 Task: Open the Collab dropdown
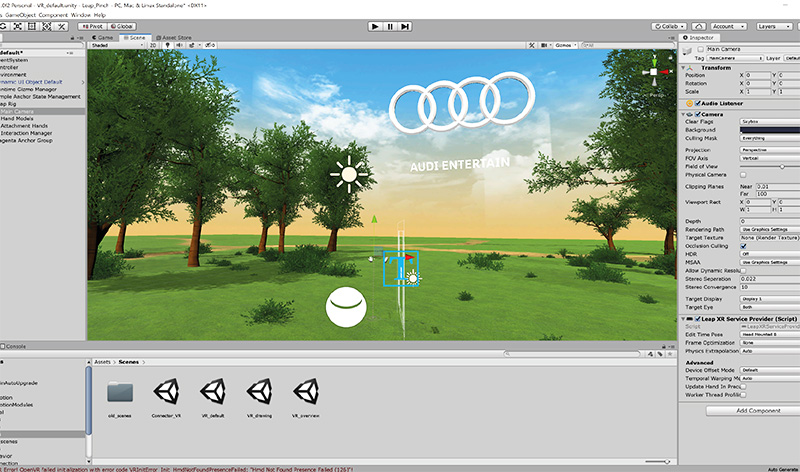(x=669, y=26)
